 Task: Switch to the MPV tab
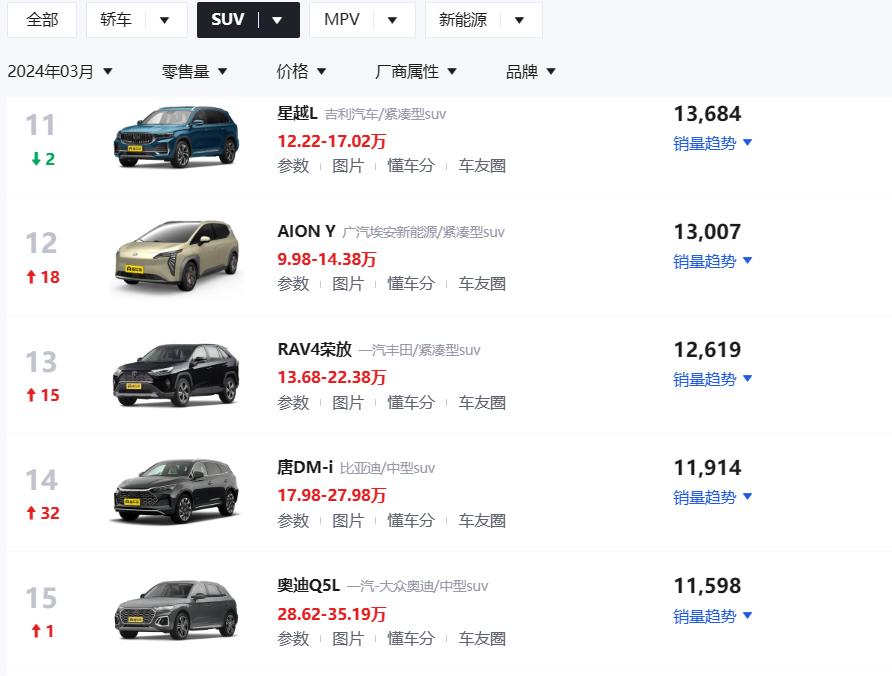342,20
